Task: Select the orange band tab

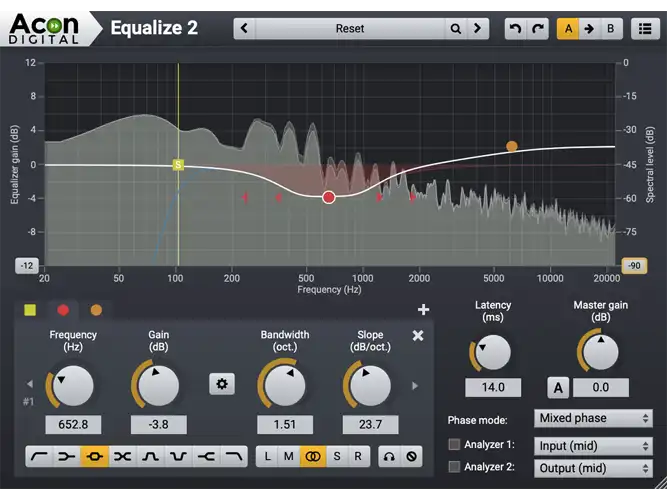Action: 97,310
